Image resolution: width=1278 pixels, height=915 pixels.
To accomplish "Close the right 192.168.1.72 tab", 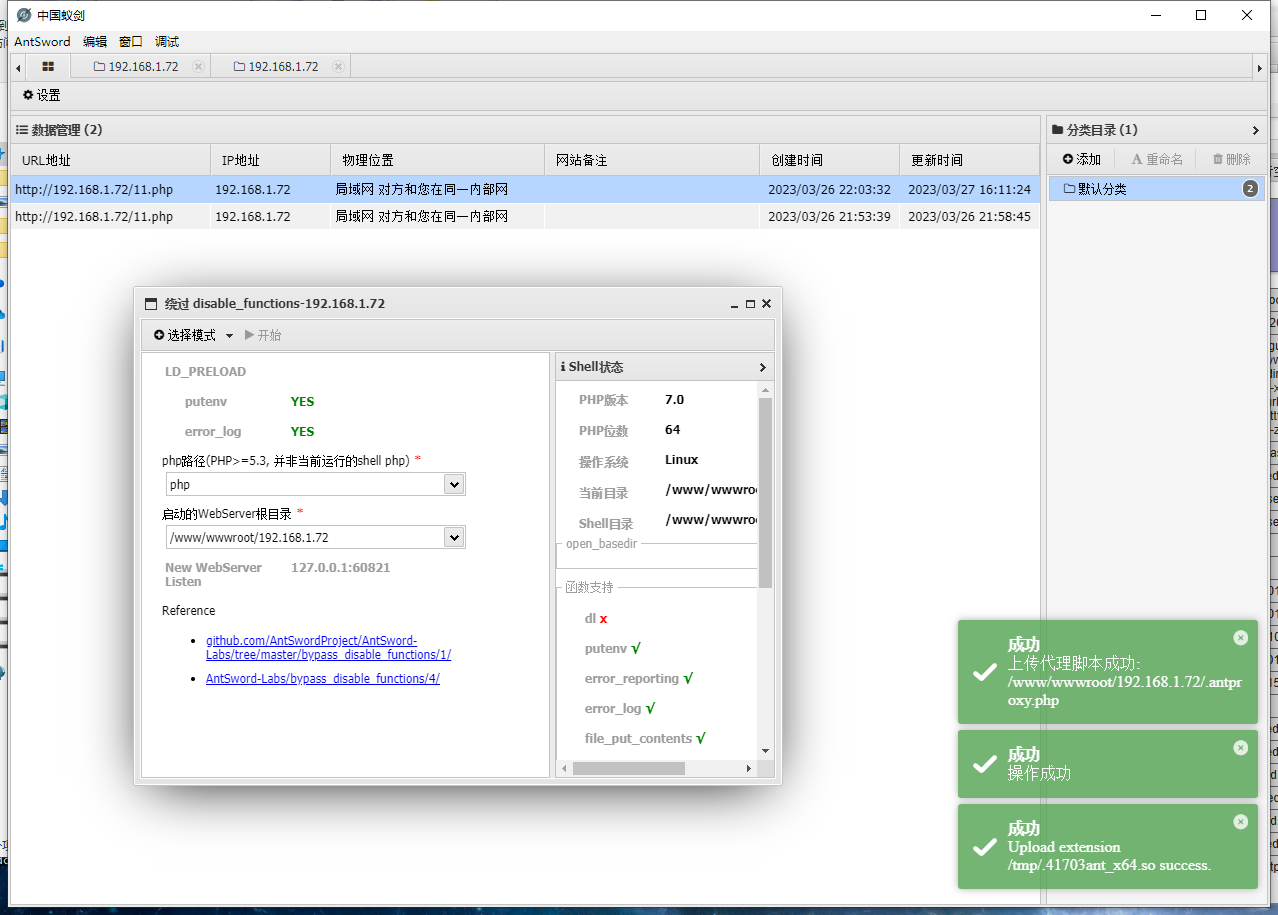I will pyautogui.click(x=338, y=67).
